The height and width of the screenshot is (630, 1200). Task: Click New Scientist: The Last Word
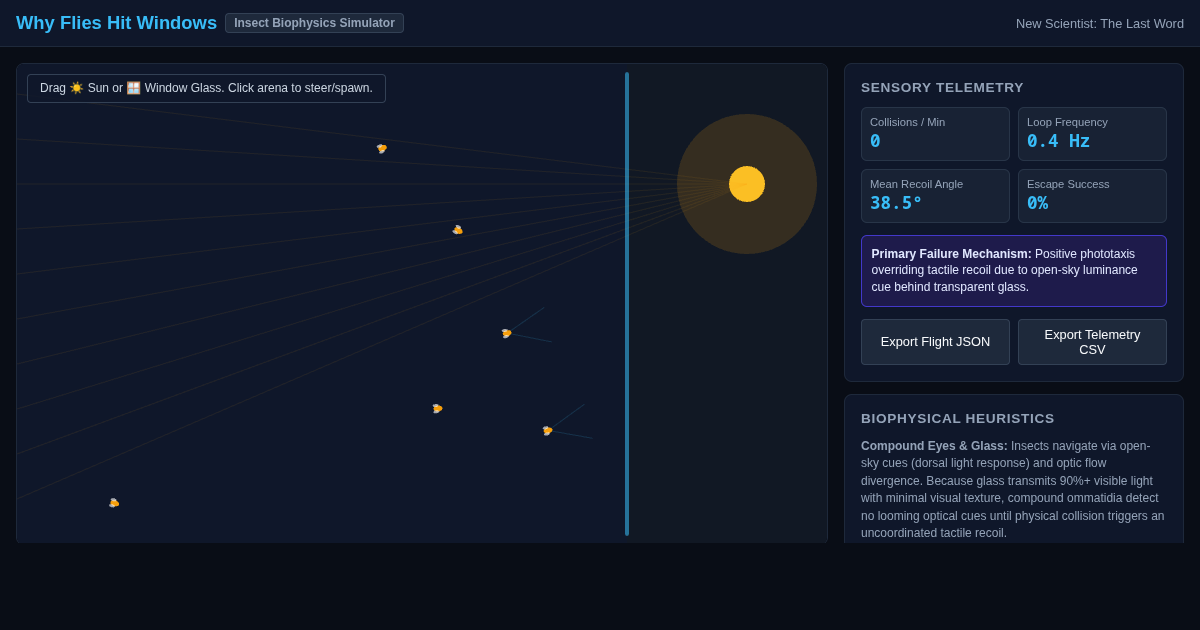(1100, 24)
